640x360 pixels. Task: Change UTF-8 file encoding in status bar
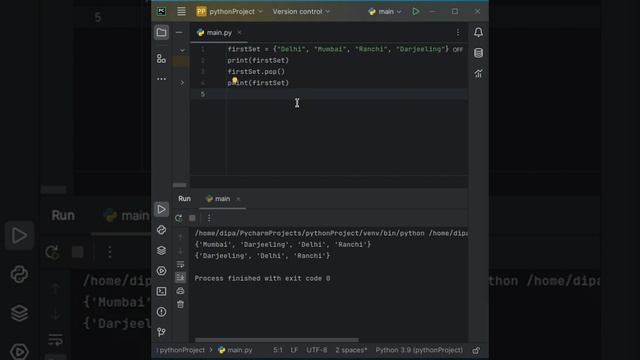317,350
